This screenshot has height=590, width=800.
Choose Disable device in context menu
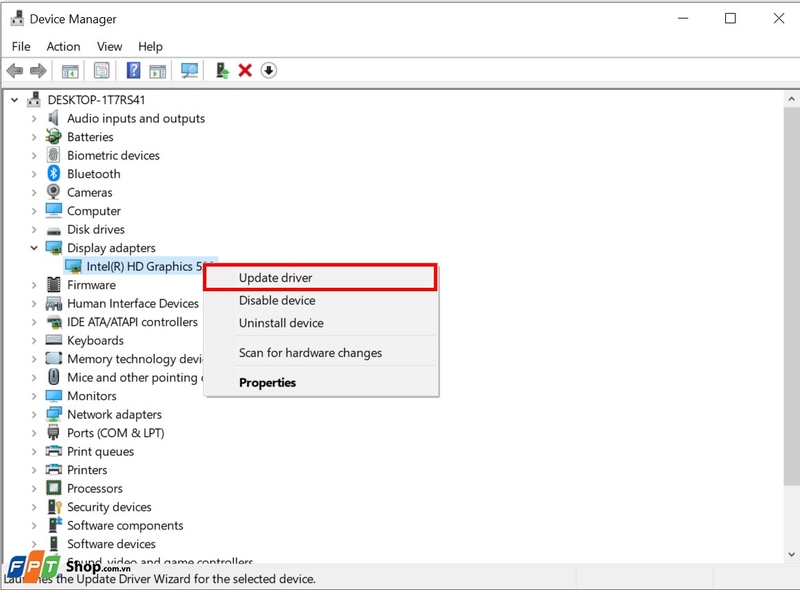tap(320, 300)
